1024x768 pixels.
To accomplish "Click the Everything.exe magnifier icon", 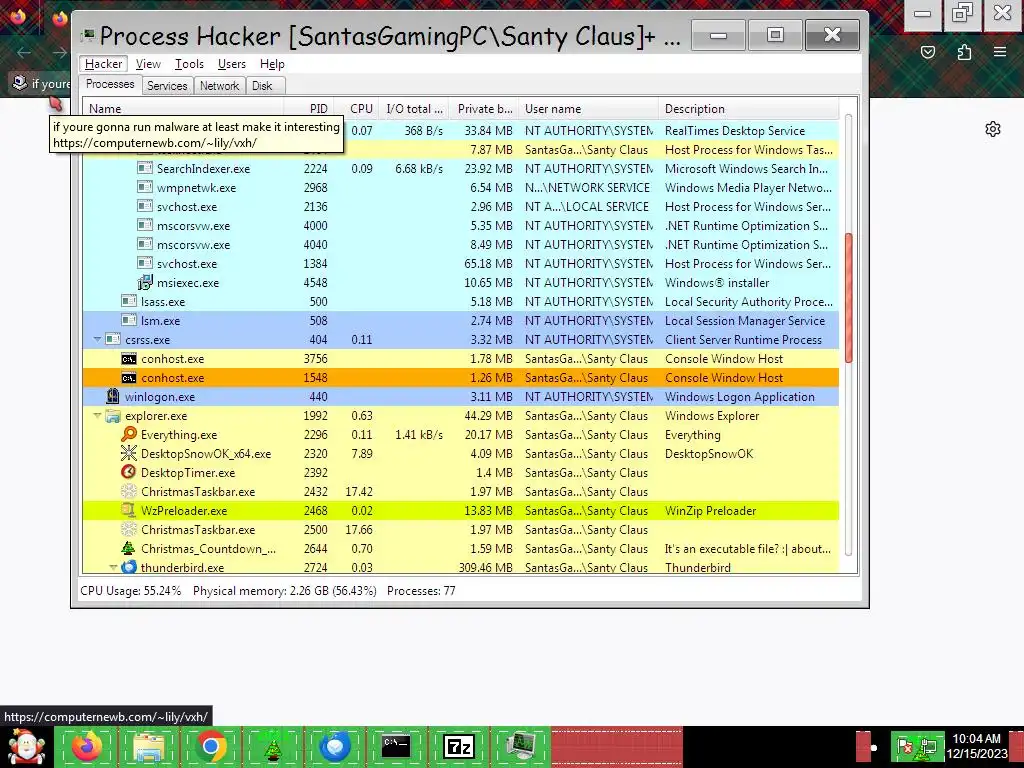I will tap(129, 434).
